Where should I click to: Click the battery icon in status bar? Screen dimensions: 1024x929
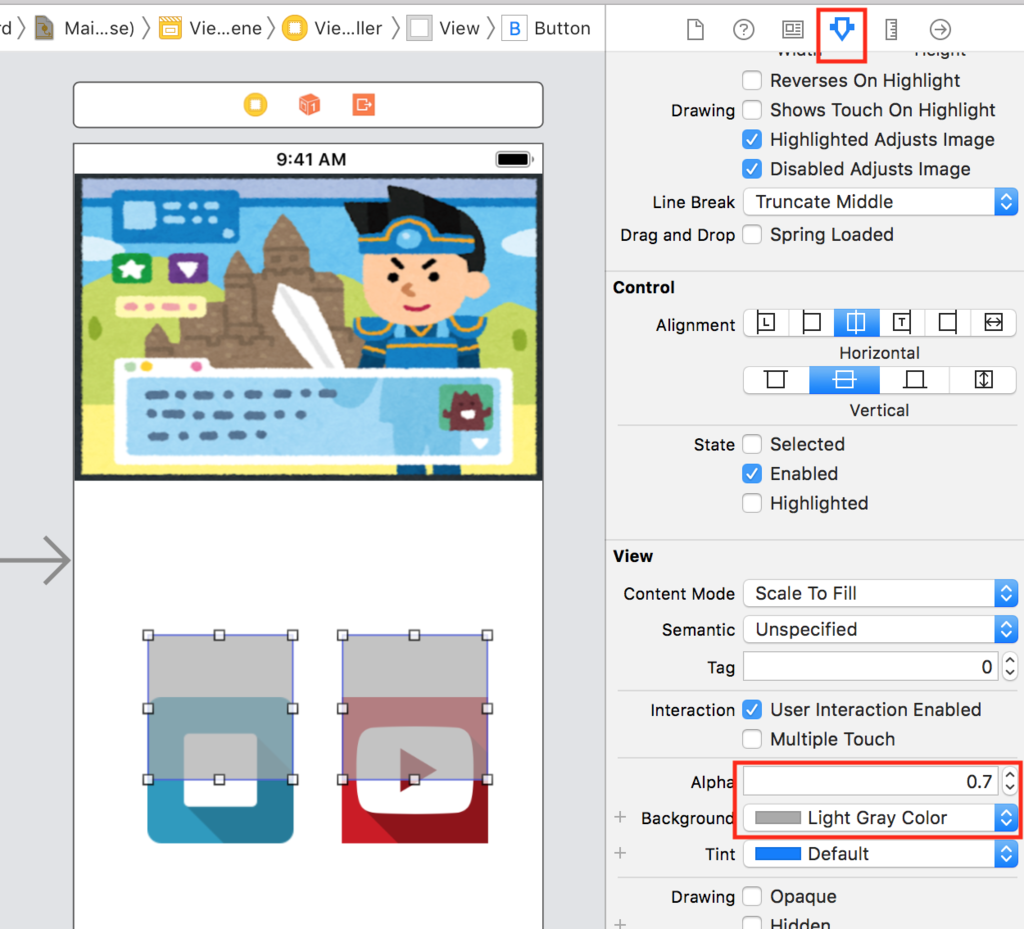pos(514,159)
